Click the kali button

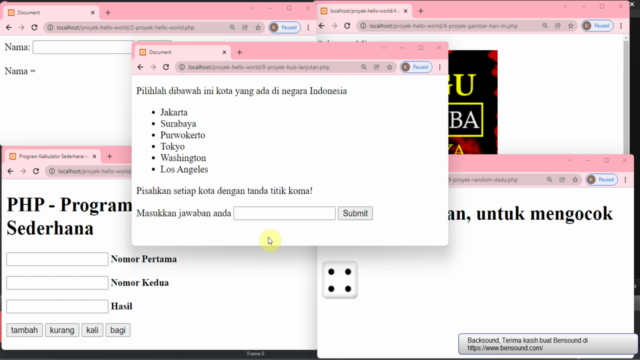click(x=92, y=330)
